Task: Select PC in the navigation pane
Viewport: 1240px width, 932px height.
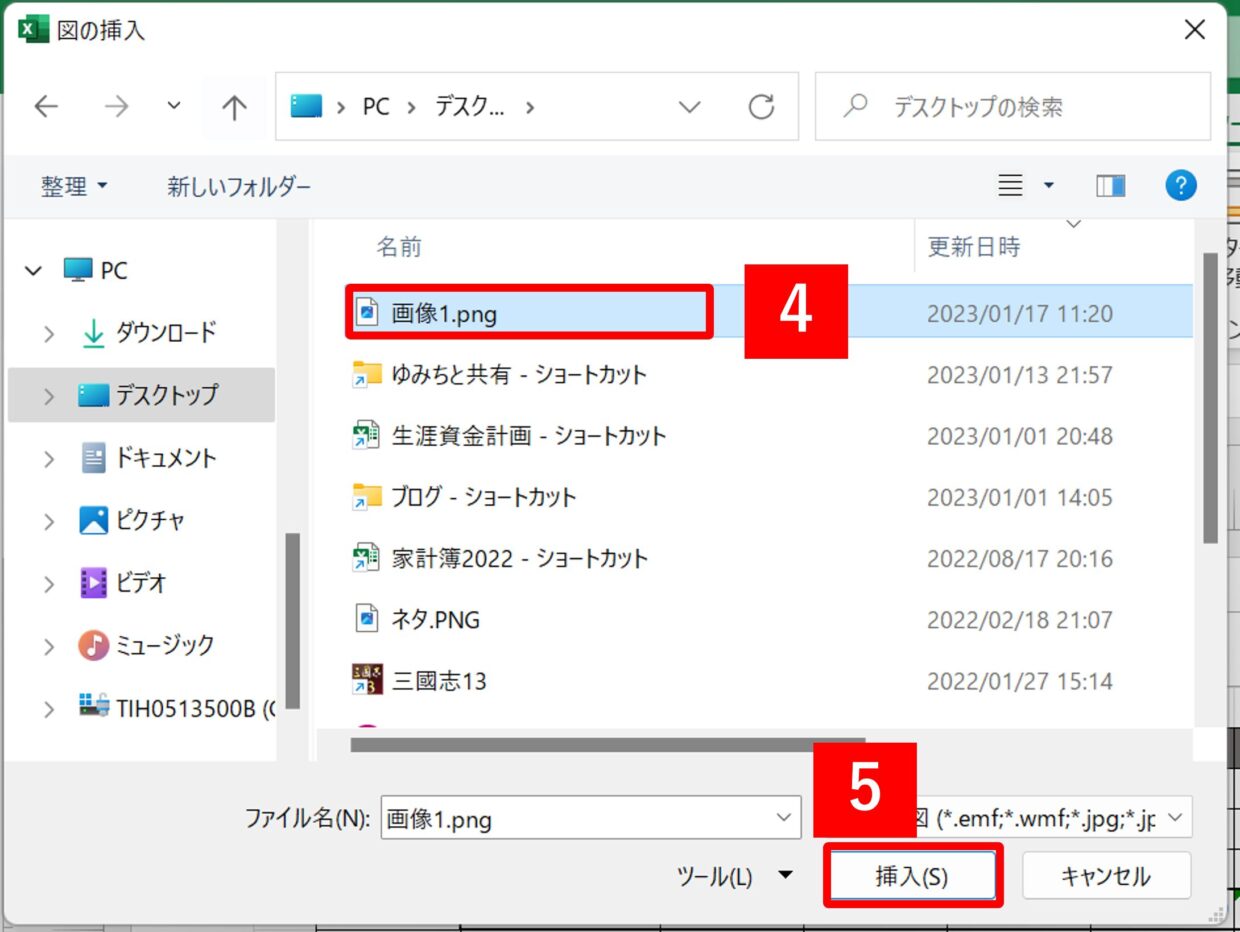Action: pyautogui.click(x=95, y=270)
